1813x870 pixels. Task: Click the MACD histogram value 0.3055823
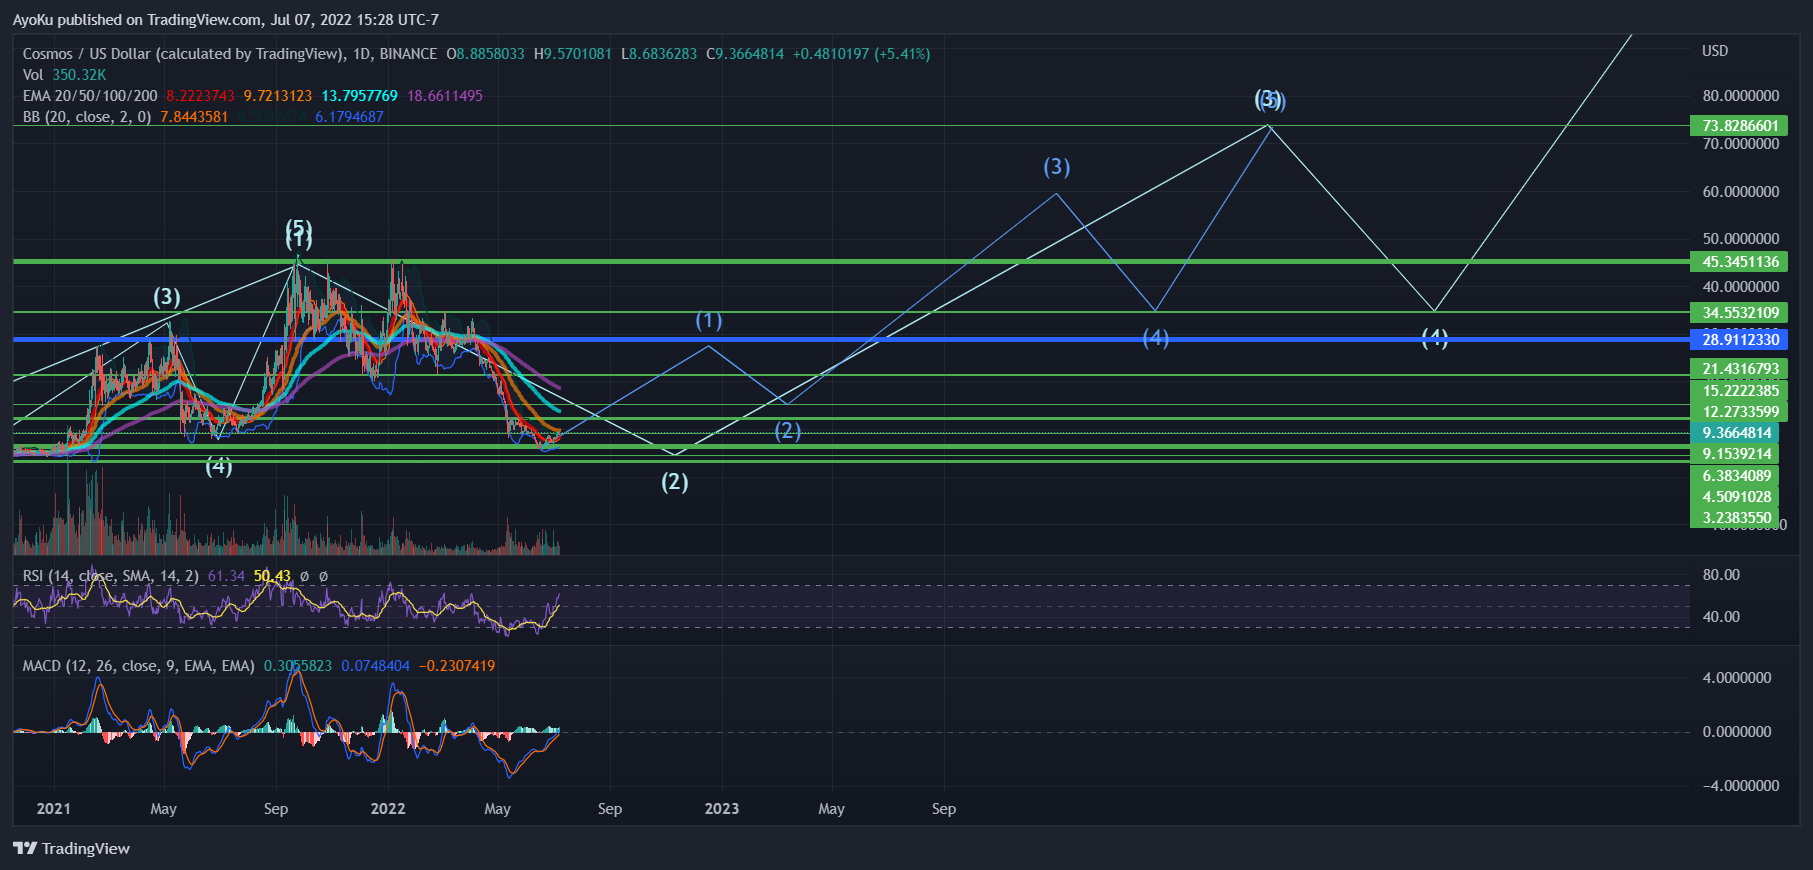point(298,666)
